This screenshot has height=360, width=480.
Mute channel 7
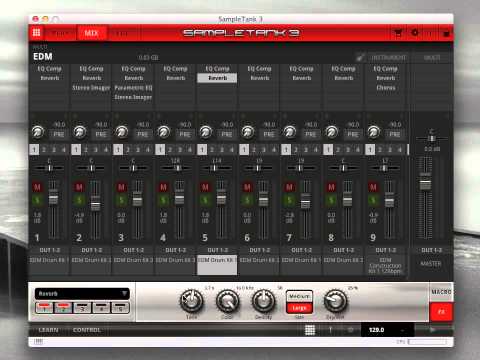(289, 187)
